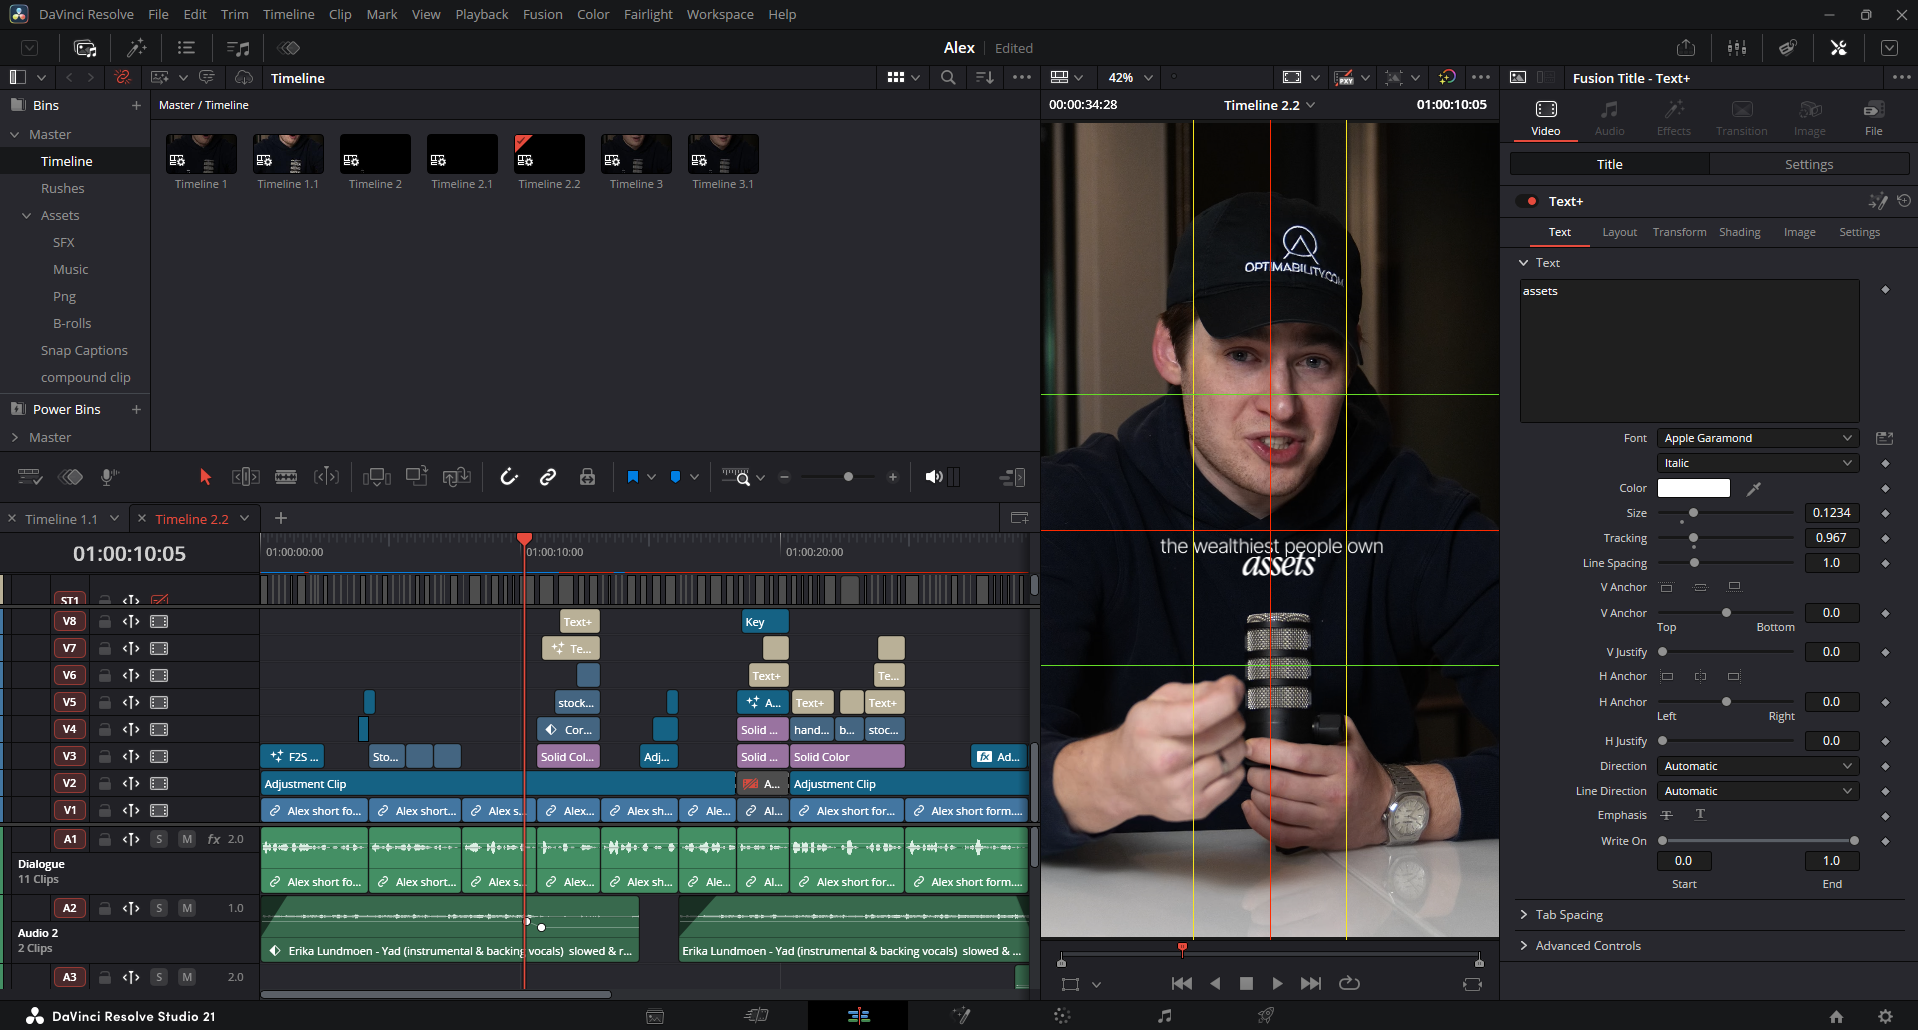Screen dimensions: 1918x1030
Task: Lock video track V8
Action: pos(104,621)
